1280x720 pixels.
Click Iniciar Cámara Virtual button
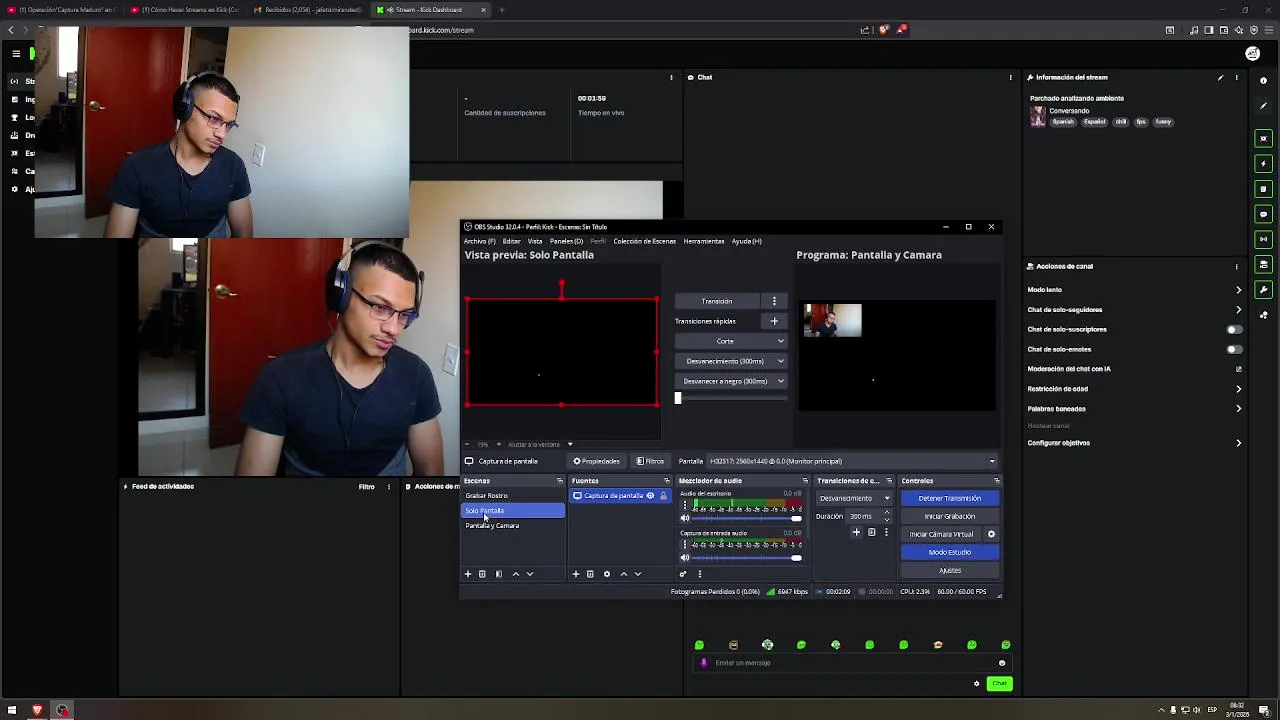pos(941,534)
